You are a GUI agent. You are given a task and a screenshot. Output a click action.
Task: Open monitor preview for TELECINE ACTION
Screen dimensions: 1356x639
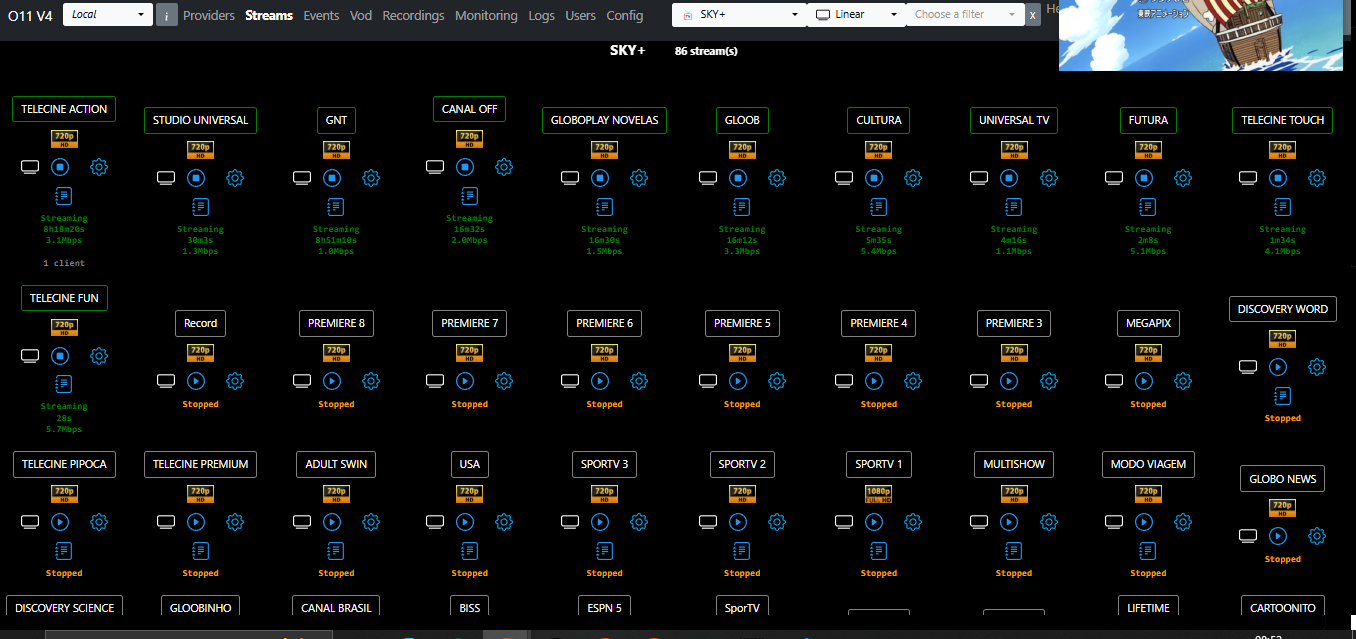point(30,167)
